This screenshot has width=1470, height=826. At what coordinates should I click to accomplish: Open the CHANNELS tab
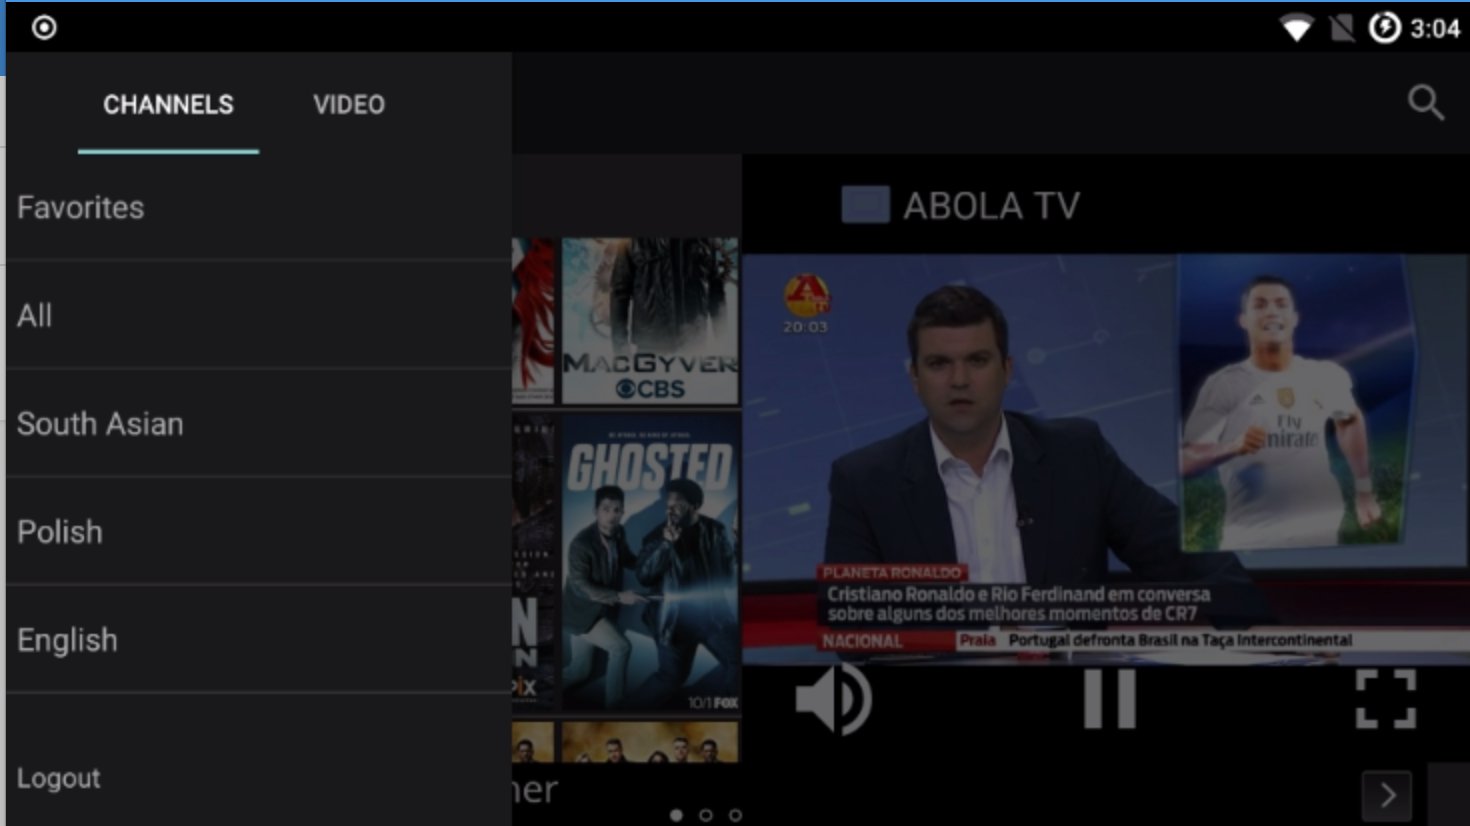click(168, 104)
